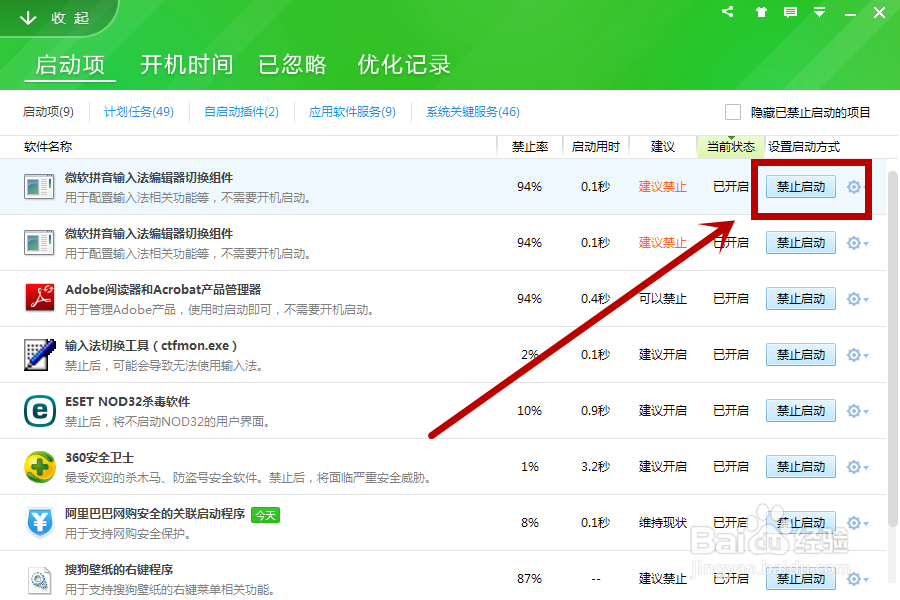Click 3.2秒 startup time for 360安全卫士
The image size is (900, 600).
click(x=595, y=467)
